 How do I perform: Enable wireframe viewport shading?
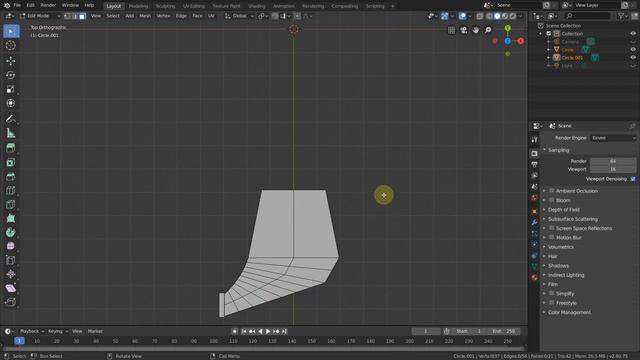tap(489, 16)
